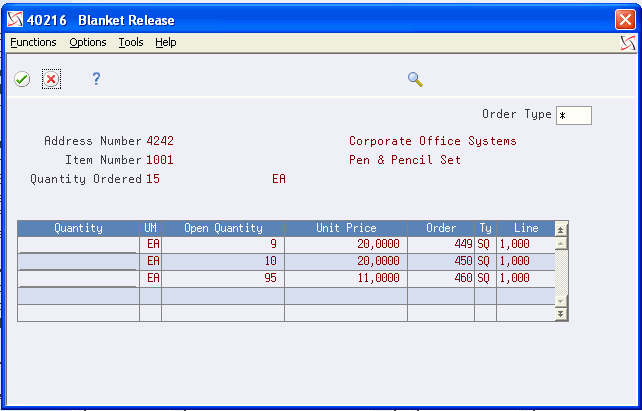642x411 pixels.
Task: Jump to top with the grid's page-up arrow
Action: coord(561,230)
